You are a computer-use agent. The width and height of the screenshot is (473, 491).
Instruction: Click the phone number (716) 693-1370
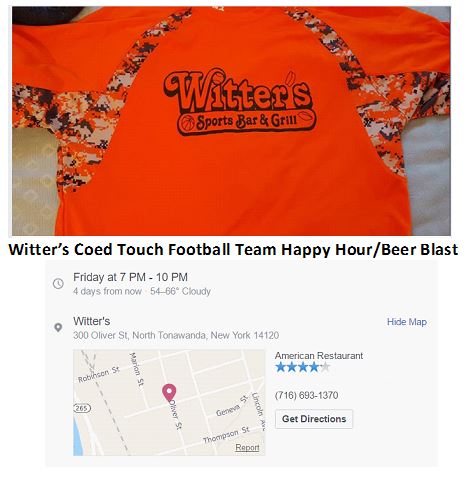[x=306, y=395]
